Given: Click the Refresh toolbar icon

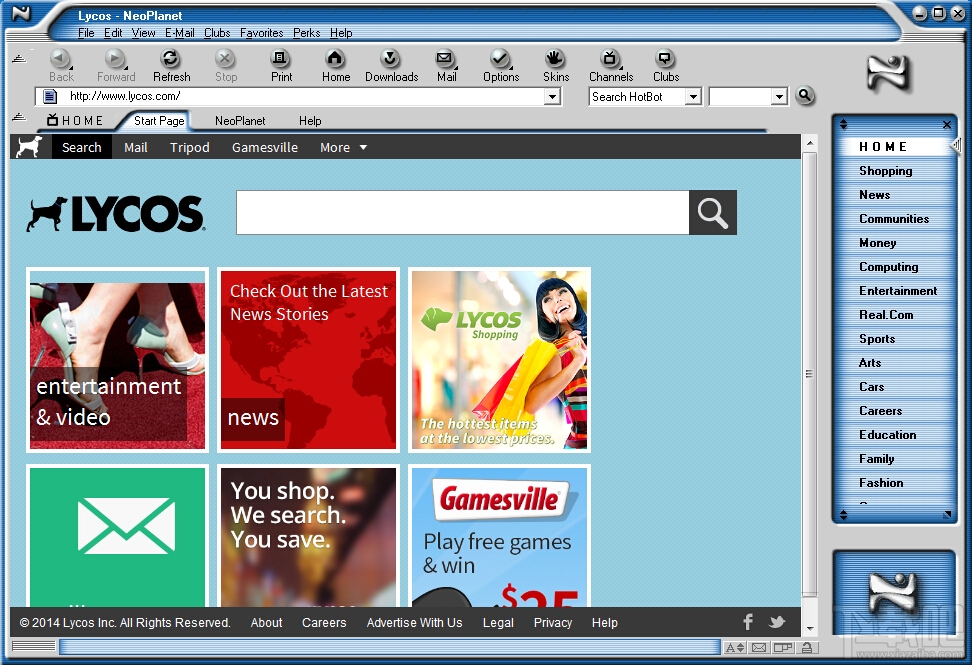Looking at the screenshot, I should tap(170, 59).
